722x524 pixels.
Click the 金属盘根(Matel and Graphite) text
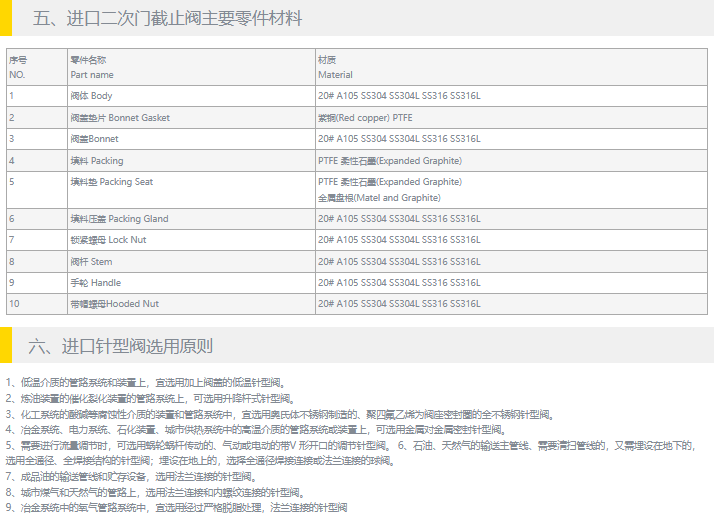coord(379,198)
